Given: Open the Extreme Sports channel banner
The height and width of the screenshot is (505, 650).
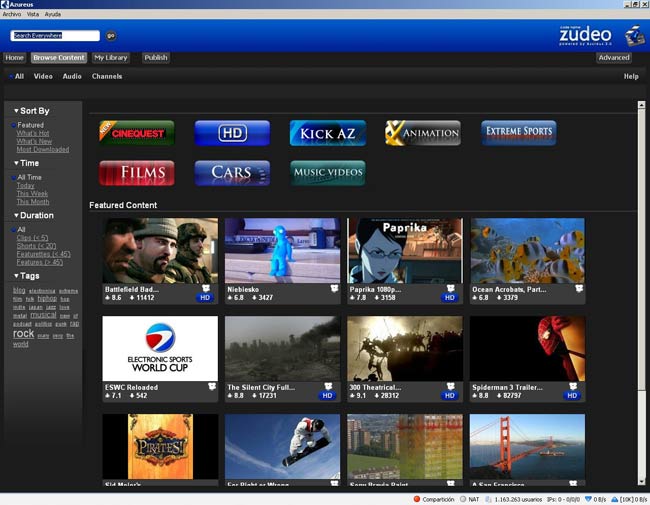Looking at the screenshot, I should coord(519,133).
